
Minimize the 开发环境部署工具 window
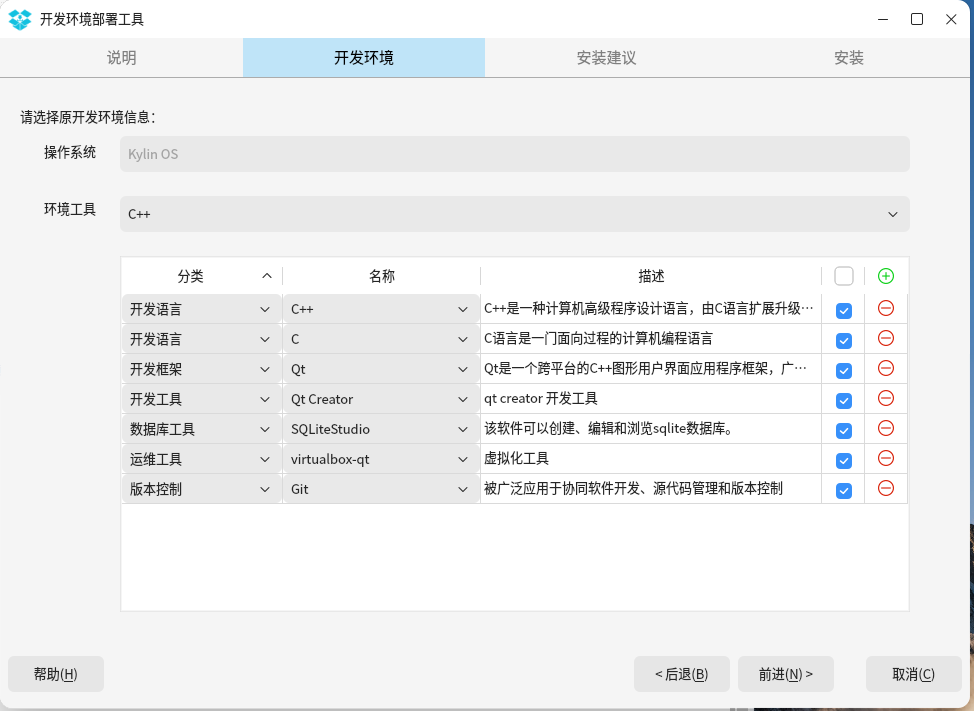tap(883, 19)
